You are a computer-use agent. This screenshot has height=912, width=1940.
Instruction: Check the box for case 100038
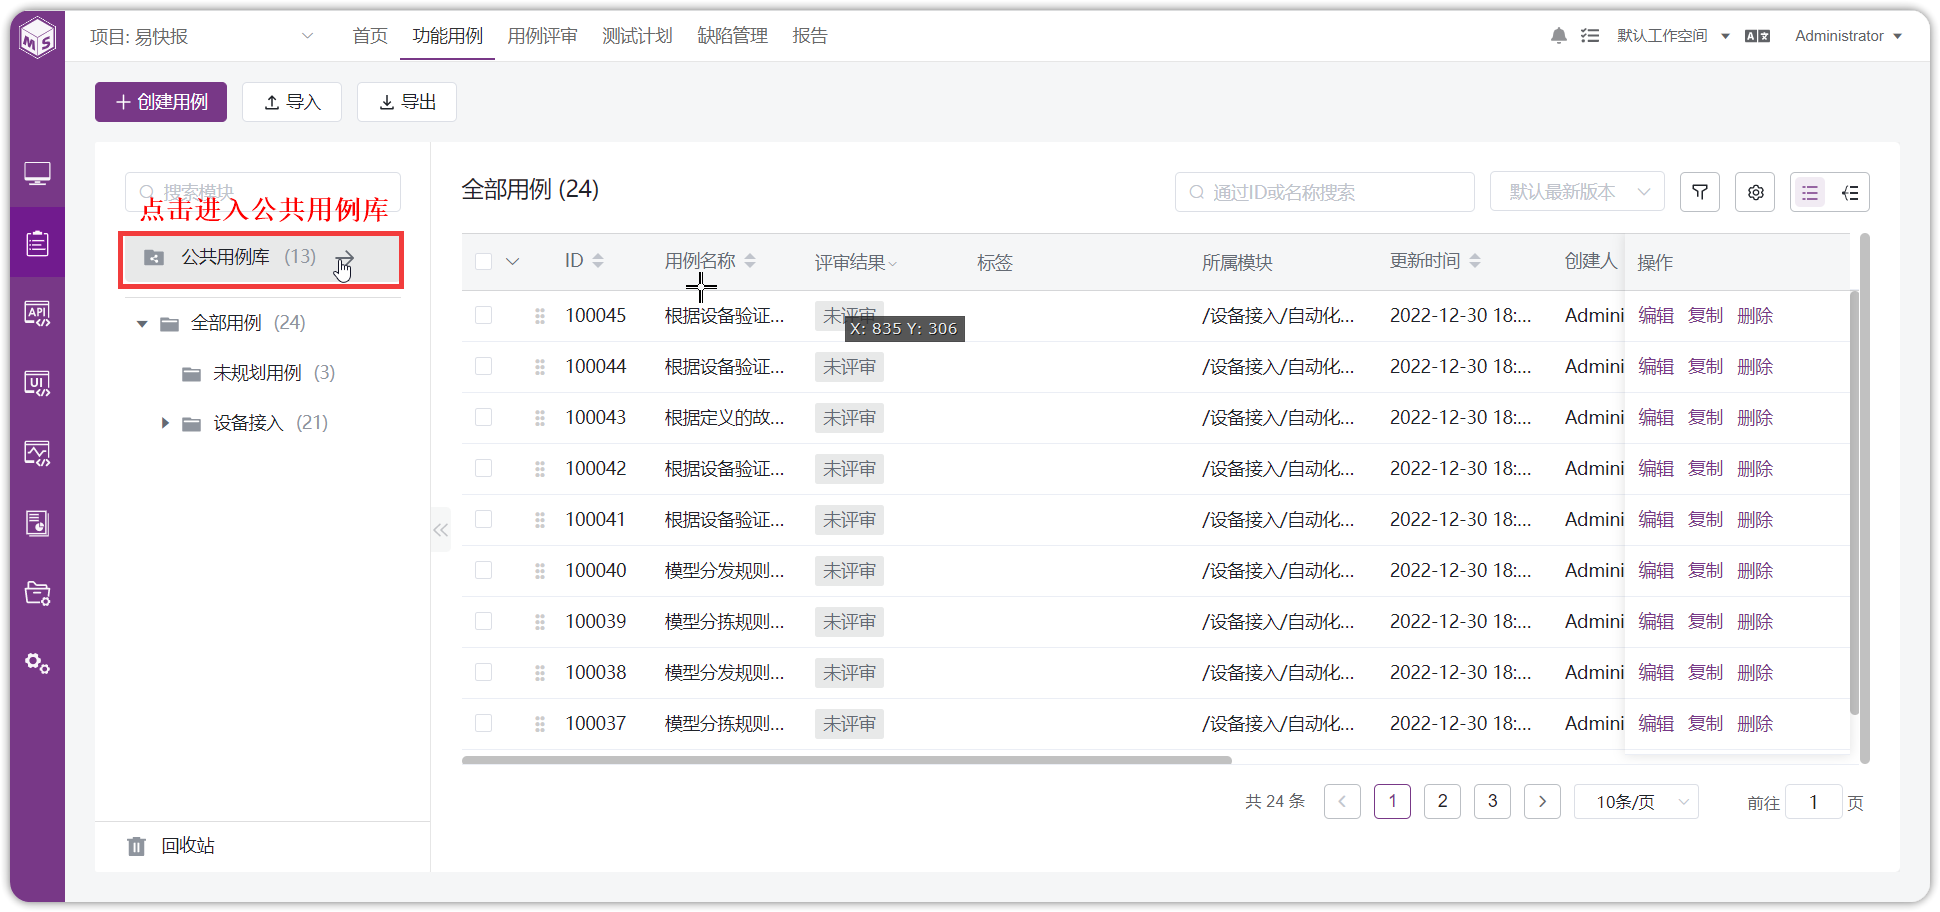coord(484,672)
